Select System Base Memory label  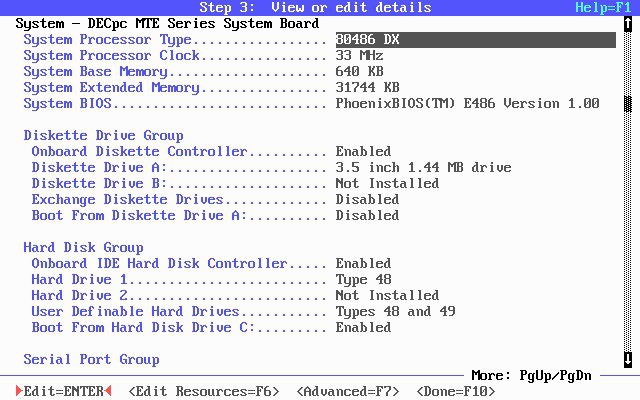click(96, 71)
